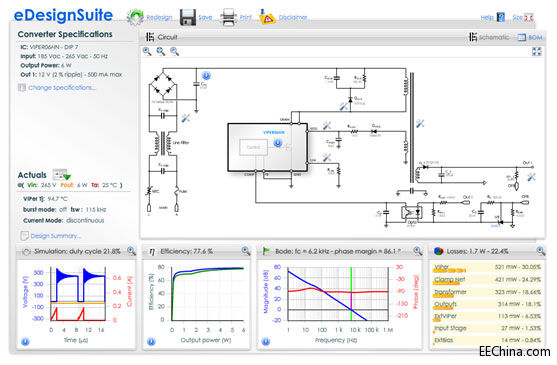The width and height of the screenshot is (557, 365).
Task: Switch to the schematic view
Action: pyautogui.click(x=489, y=37)
